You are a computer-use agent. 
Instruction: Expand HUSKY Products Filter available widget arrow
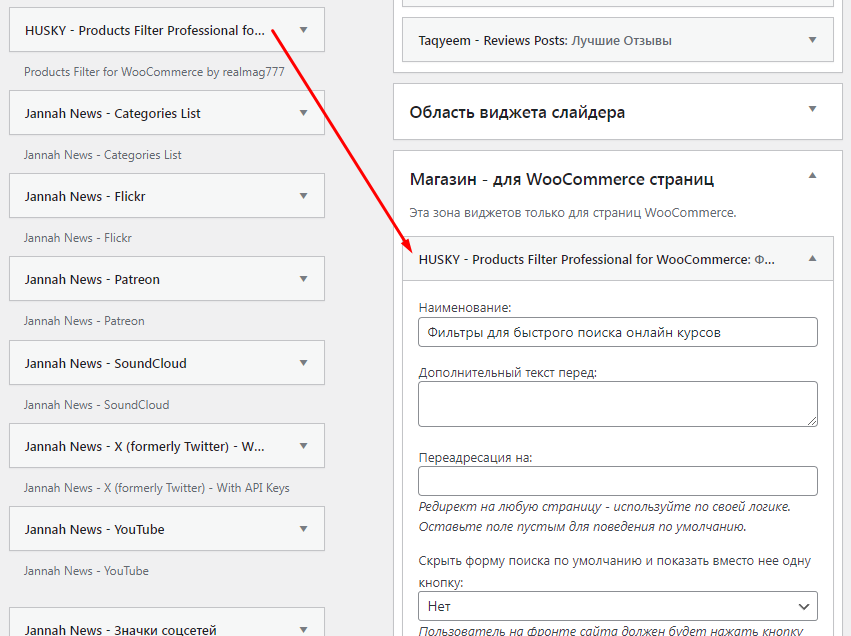[304, 30]
